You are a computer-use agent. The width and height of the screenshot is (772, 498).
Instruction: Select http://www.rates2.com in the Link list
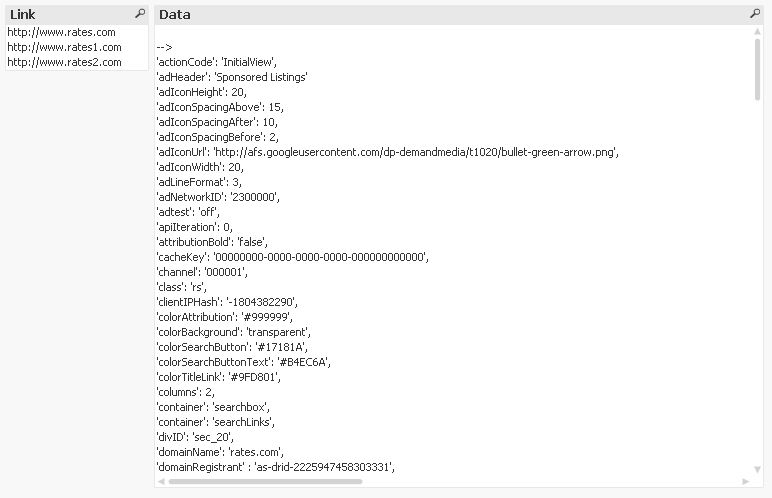(64, 62)
